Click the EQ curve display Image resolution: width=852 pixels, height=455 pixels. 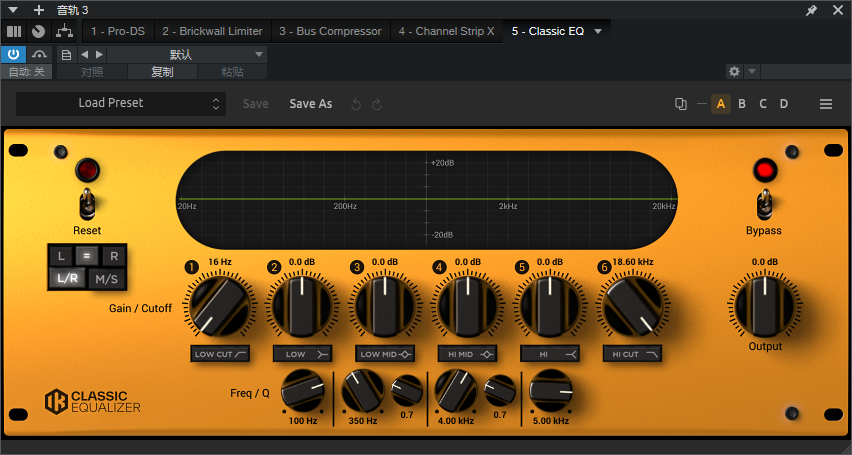(x=427, y=200)
